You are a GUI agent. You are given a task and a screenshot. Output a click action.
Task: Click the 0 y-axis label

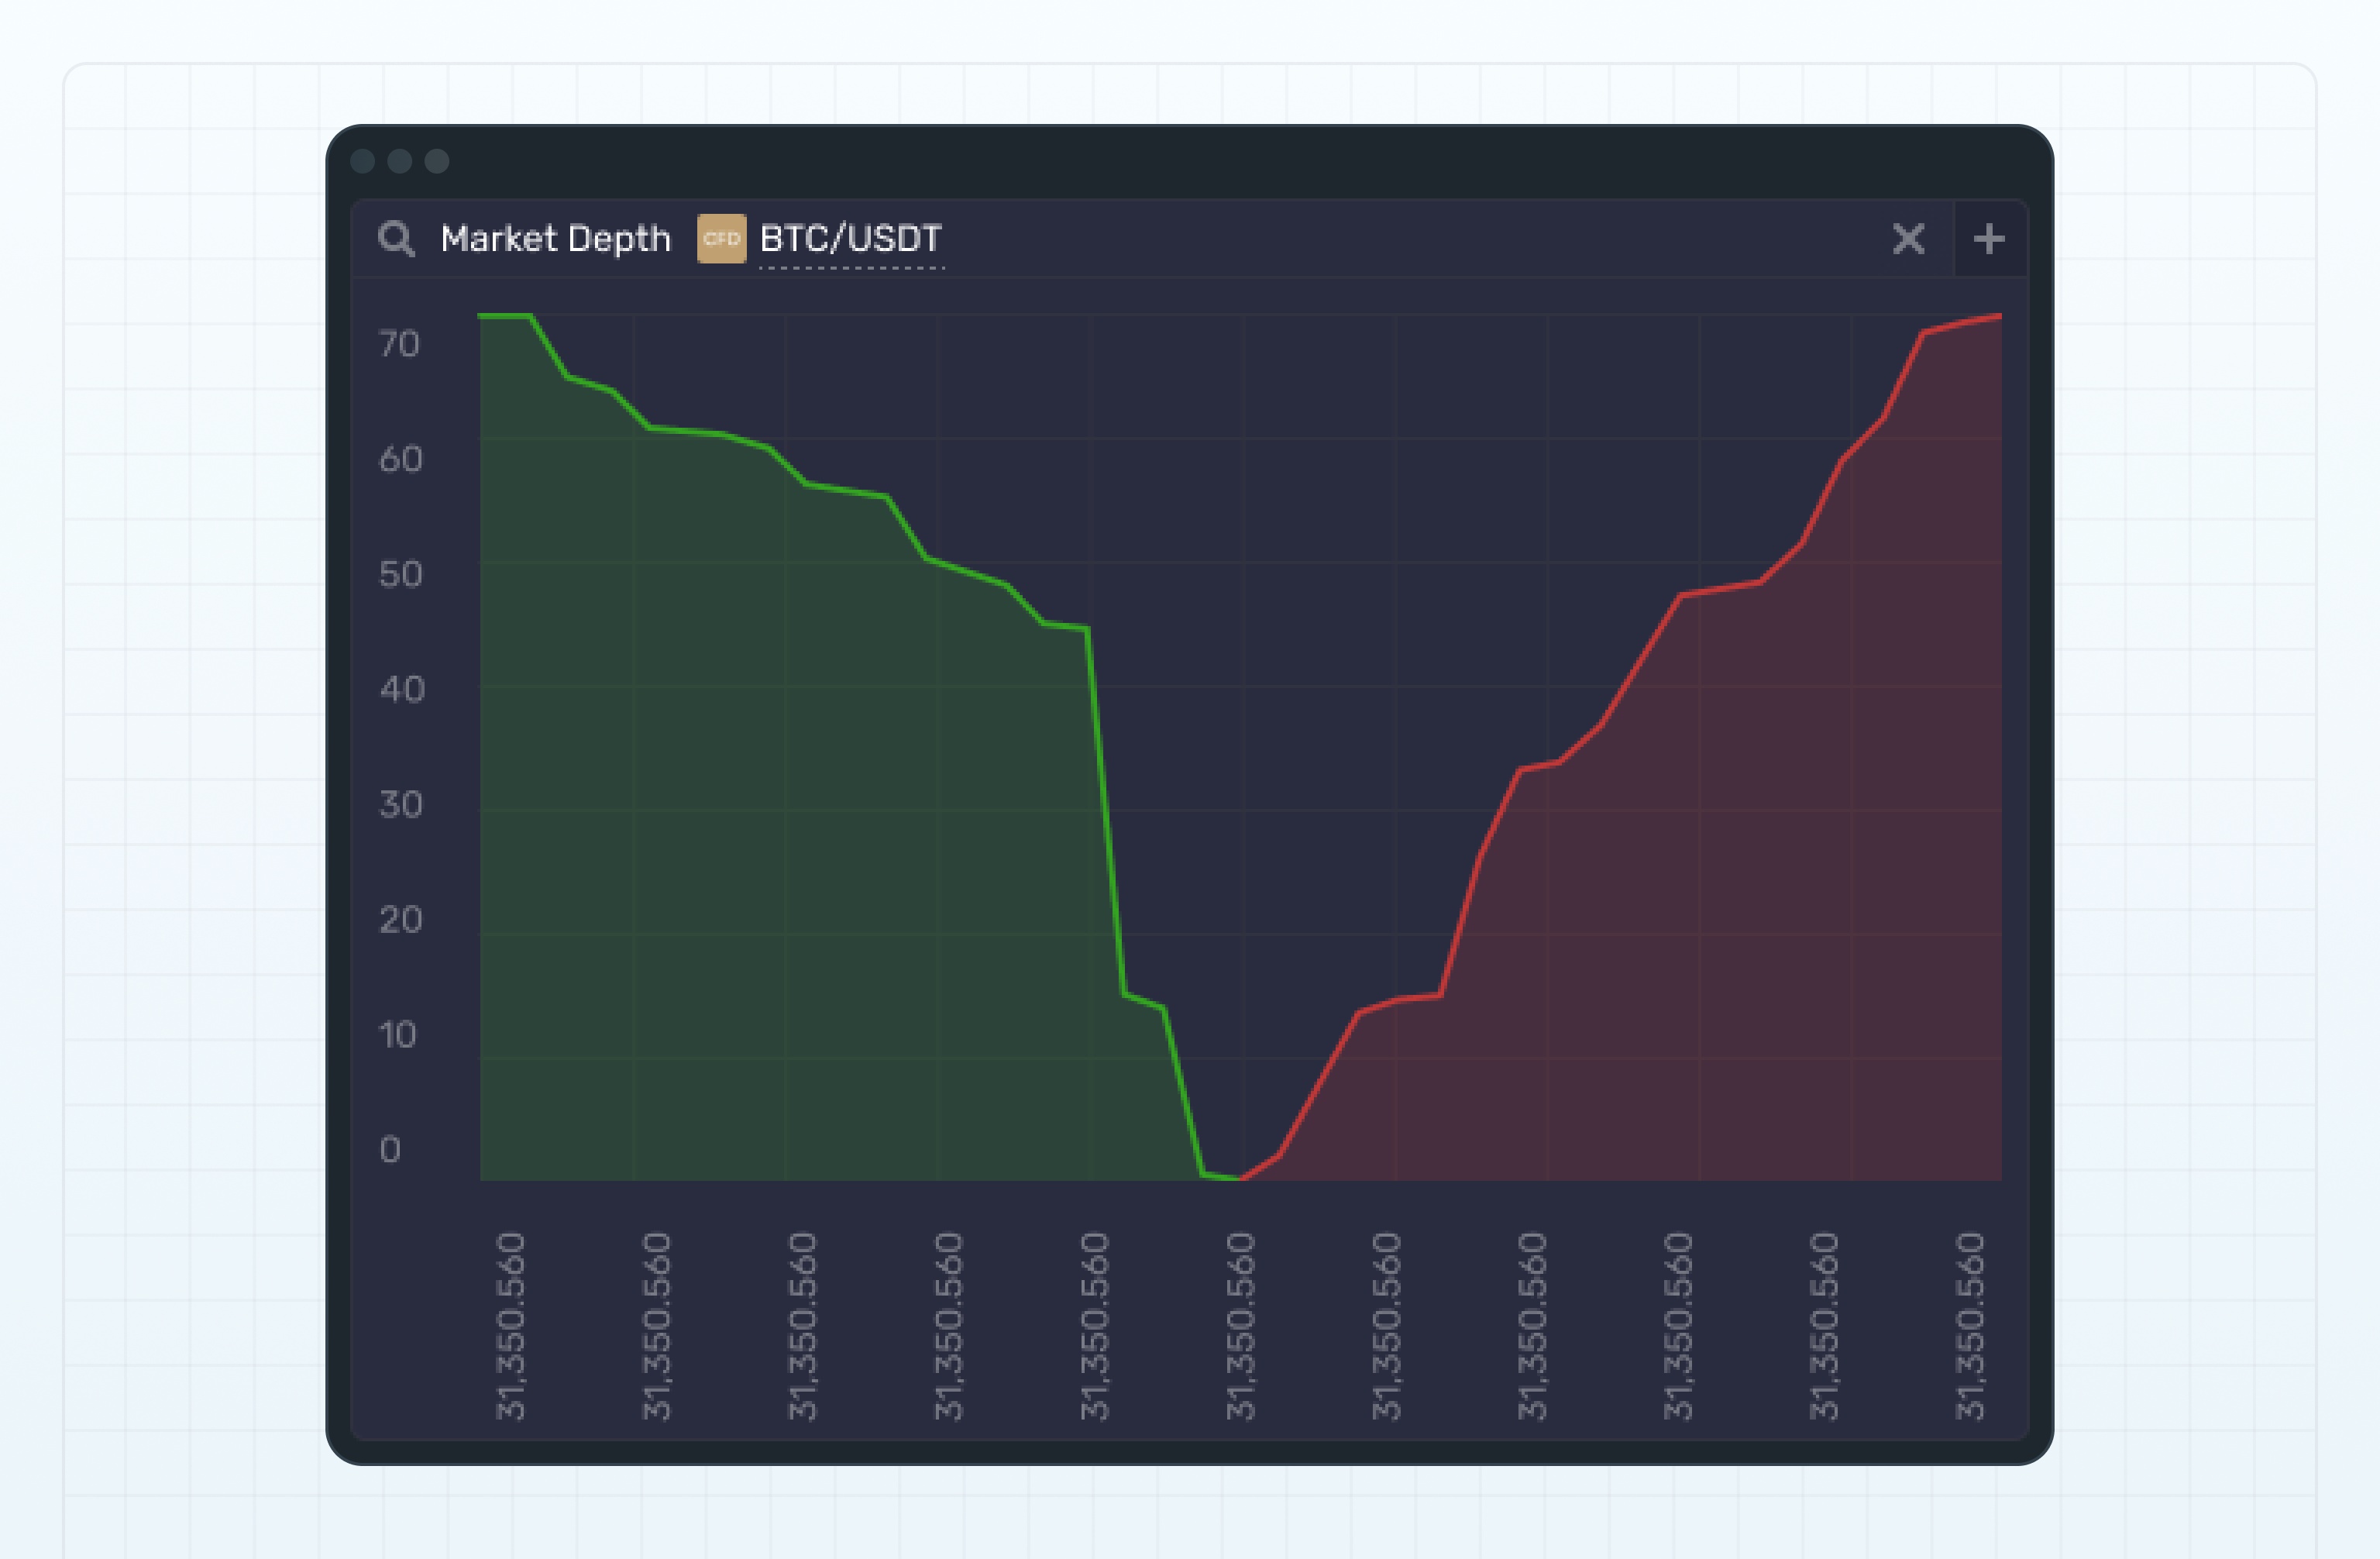click(x=390, y=1149)
